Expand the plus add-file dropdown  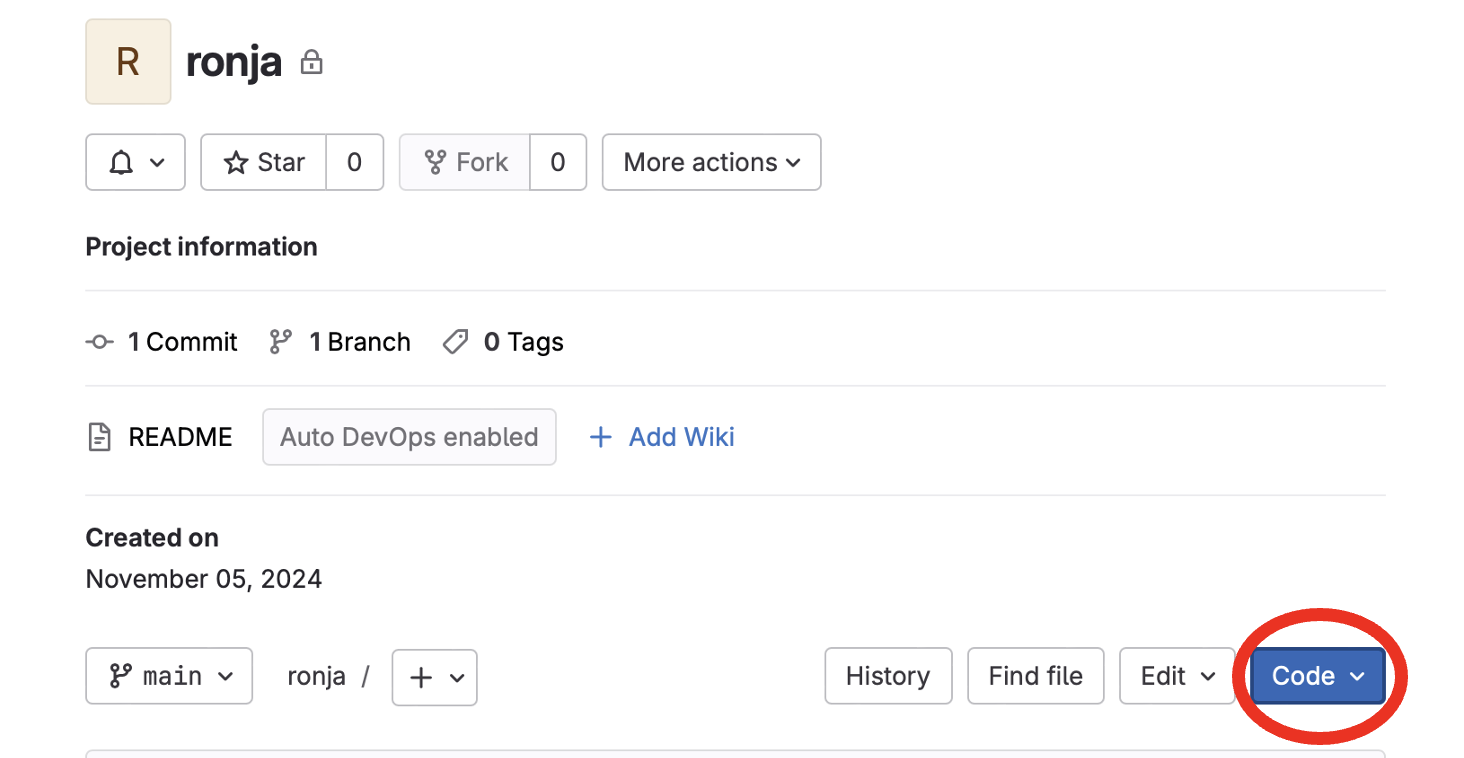[434, 677]
